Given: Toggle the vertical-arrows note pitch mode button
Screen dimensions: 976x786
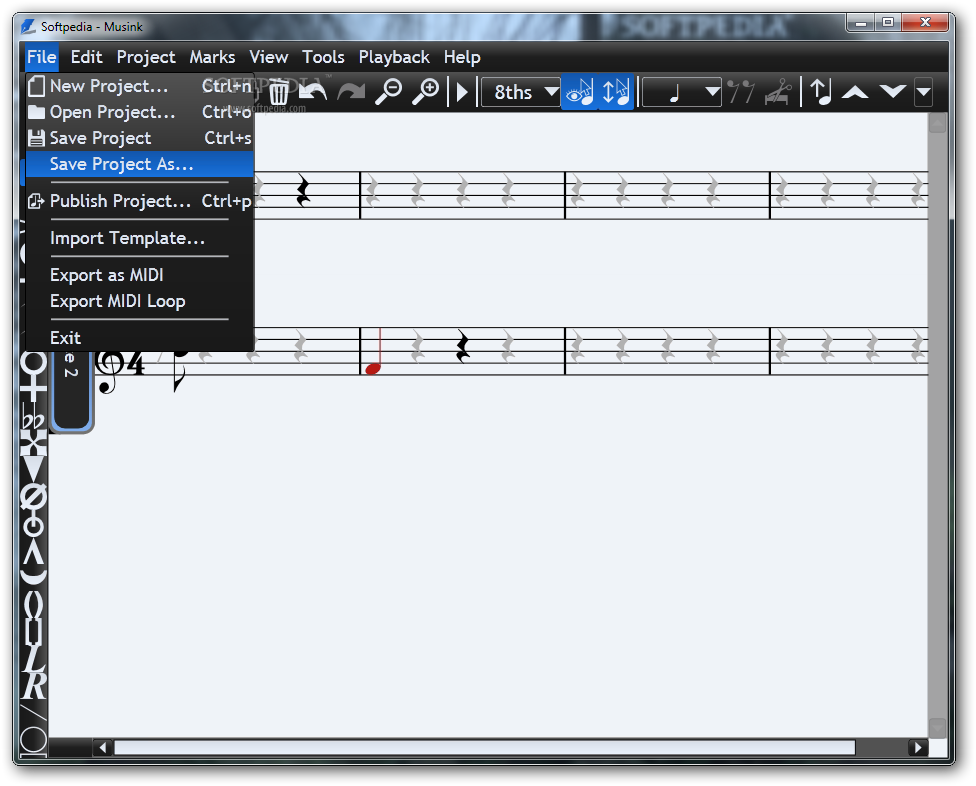Looking at the screenshot, I should pyautogui.click(x=616, y=92).
